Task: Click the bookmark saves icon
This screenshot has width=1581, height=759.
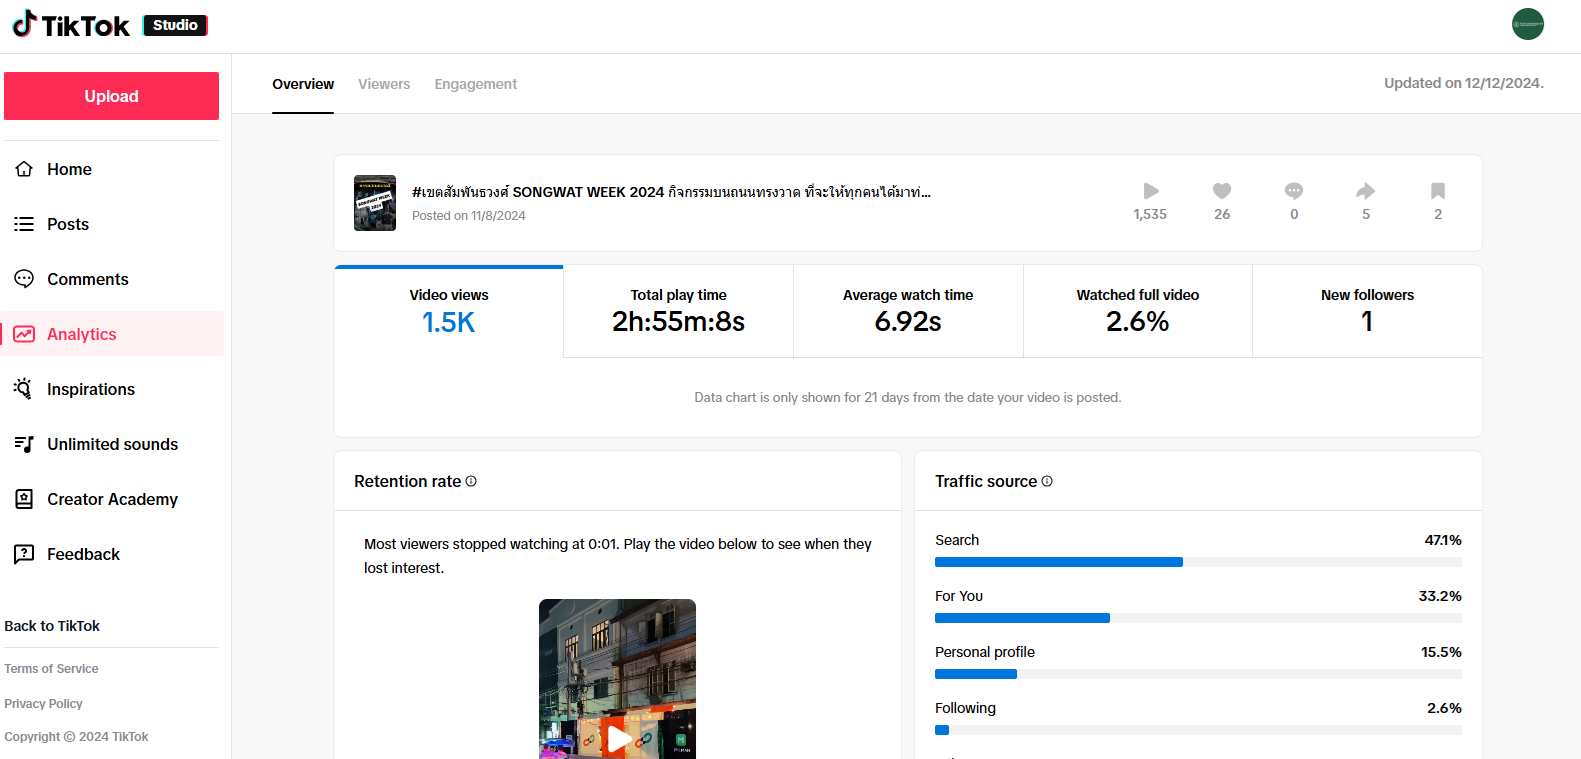Action: coord(1438,191)
